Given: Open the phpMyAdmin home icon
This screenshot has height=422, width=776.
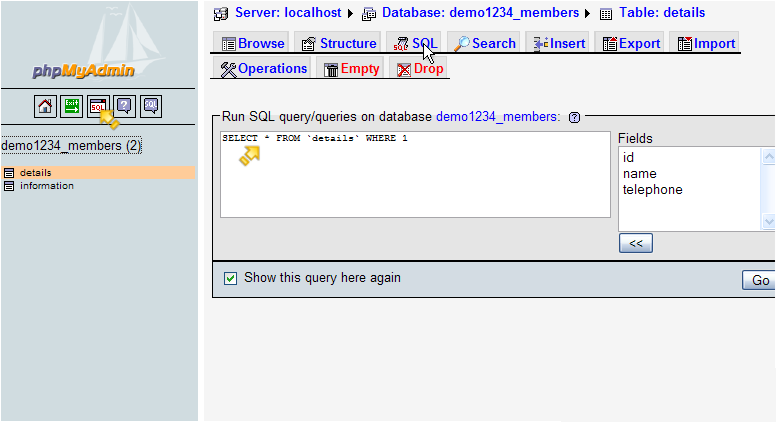Looking at the screenshot, I should [x=45, y=106].
